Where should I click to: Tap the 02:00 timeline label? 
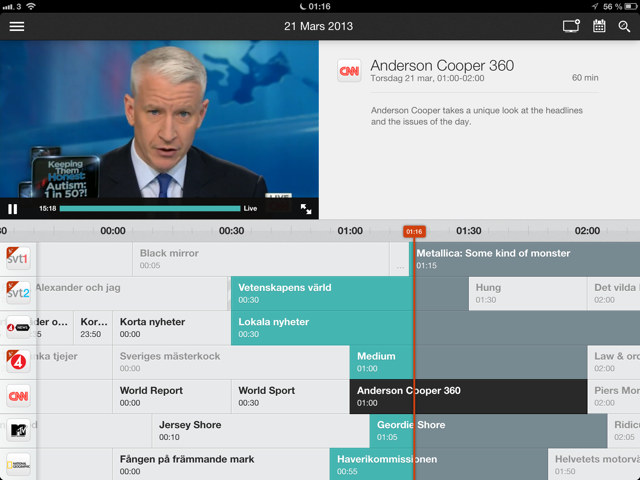(x=587, y=231)
